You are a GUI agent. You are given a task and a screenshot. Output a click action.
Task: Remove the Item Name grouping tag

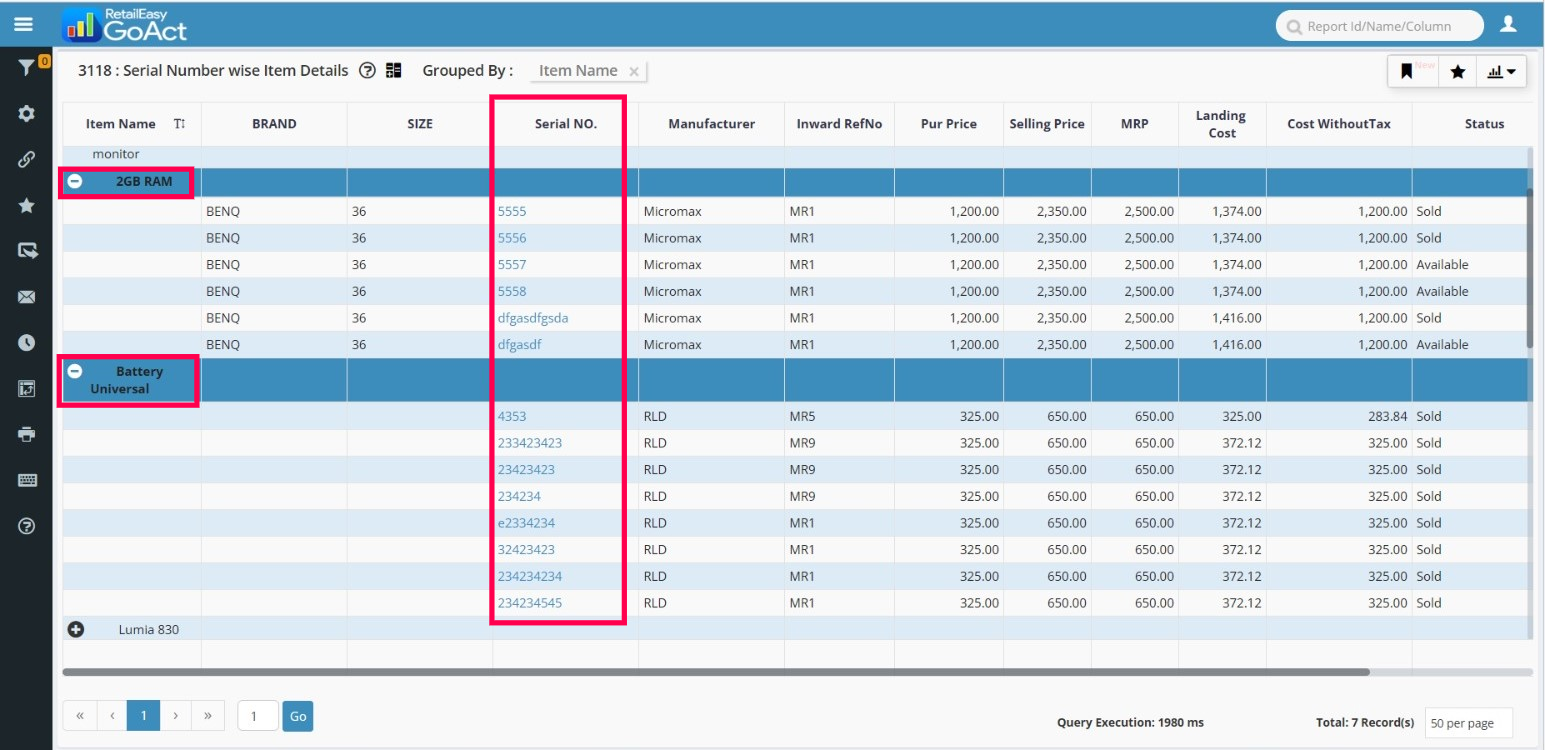coord(634,71)
